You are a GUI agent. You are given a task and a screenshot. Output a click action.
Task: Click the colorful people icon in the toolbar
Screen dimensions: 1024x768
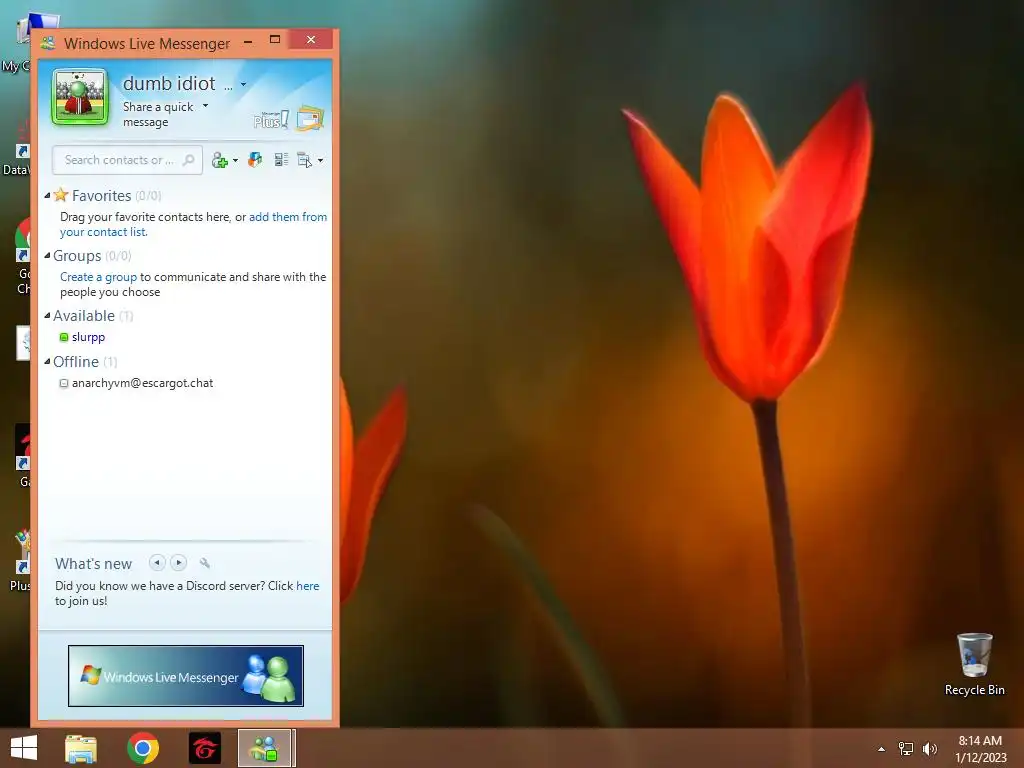255,160
